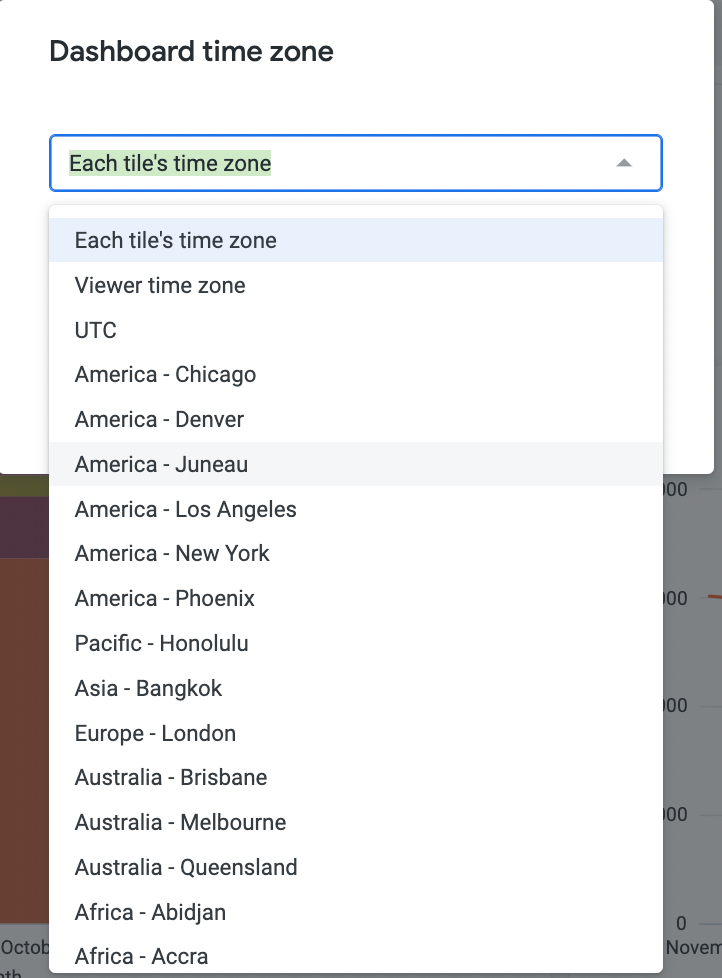Collapse the time zone dropdown using the chevron
722x978 pixels.
(x=624, y=162)
